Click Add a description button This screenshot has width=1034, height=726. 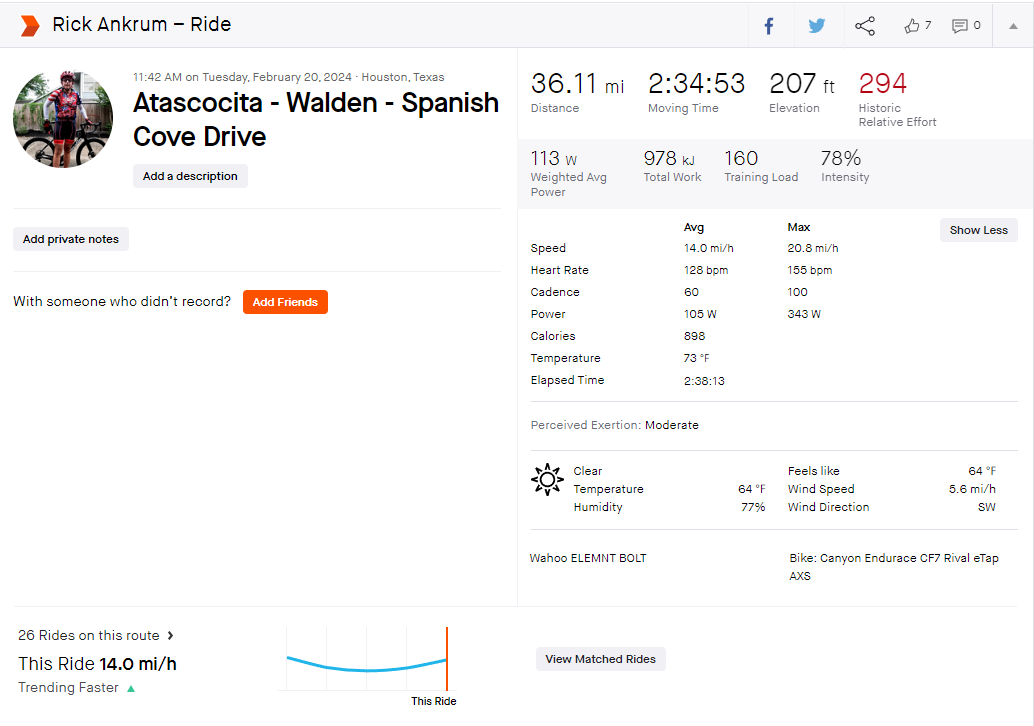click(x=190, y=176)
